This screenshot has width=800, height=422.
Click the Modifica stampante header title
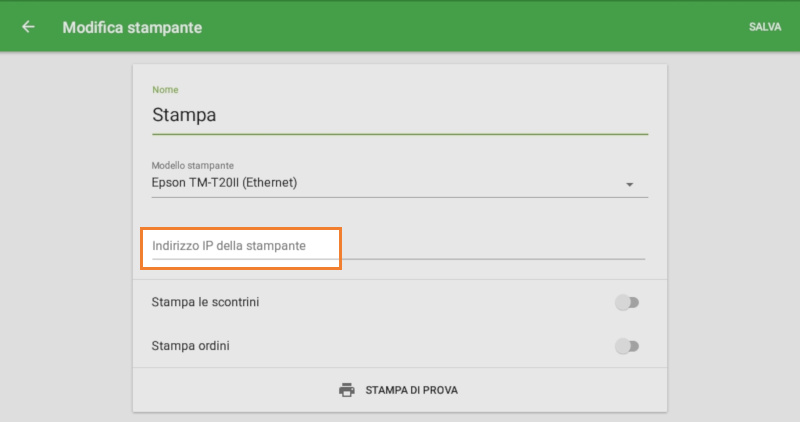(x=132, y=27)
